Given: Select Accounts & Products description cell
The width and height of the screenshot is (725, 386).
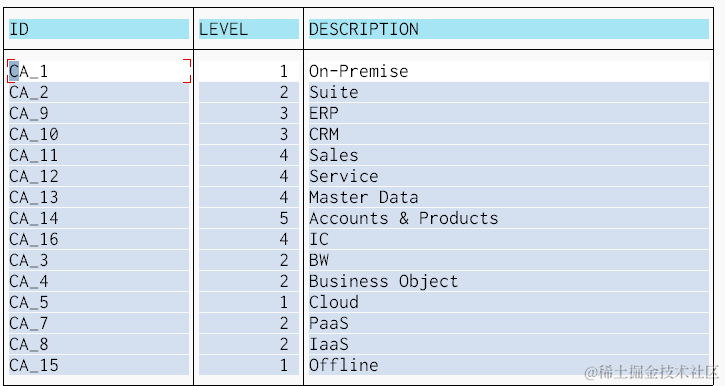Looking at the screenshot, I should click(509, 218).
